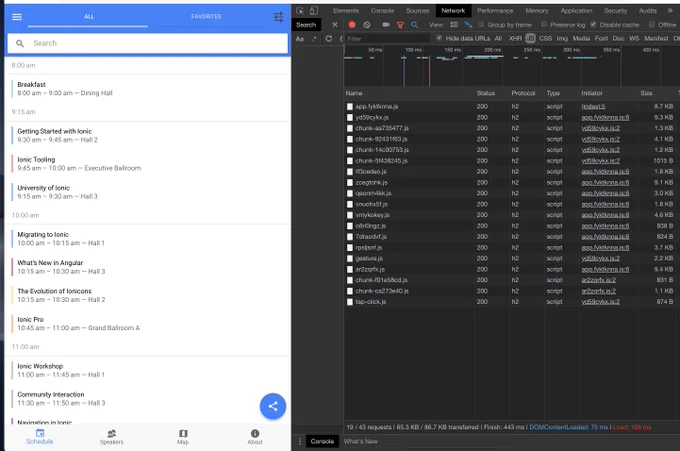Toggle match case (Aa) in the search panel
The image size is (680, 451).
click(300, 39)
